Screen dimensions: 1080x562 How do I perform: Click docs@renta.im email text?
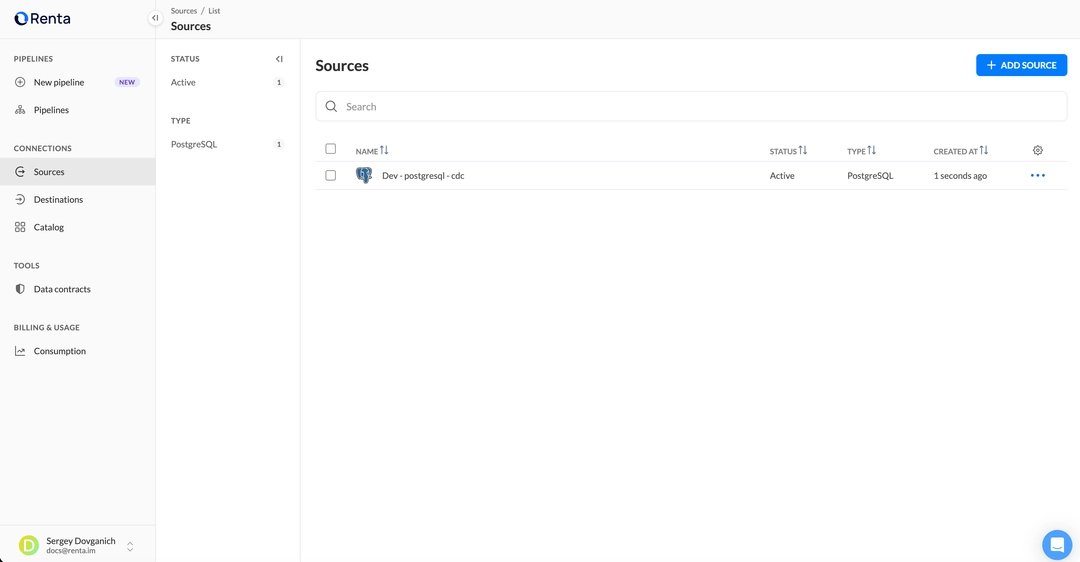71,551
